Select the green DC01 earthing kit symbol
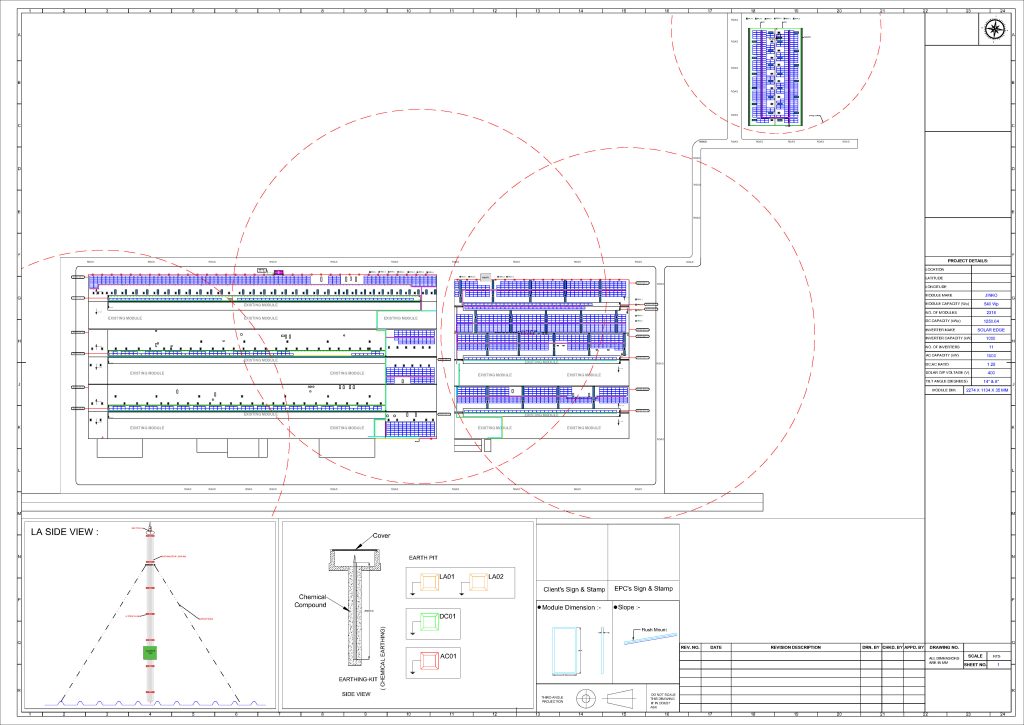1024x725 pixels. [x=429, y=621]
